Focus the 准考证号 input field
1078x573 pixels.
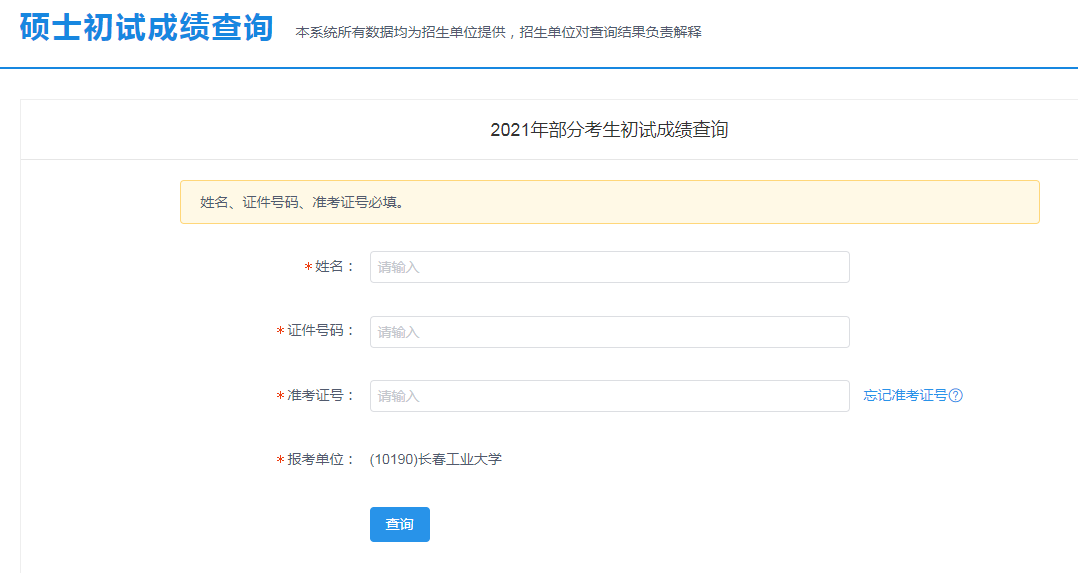pyautogui.click(x=610, y=396)
